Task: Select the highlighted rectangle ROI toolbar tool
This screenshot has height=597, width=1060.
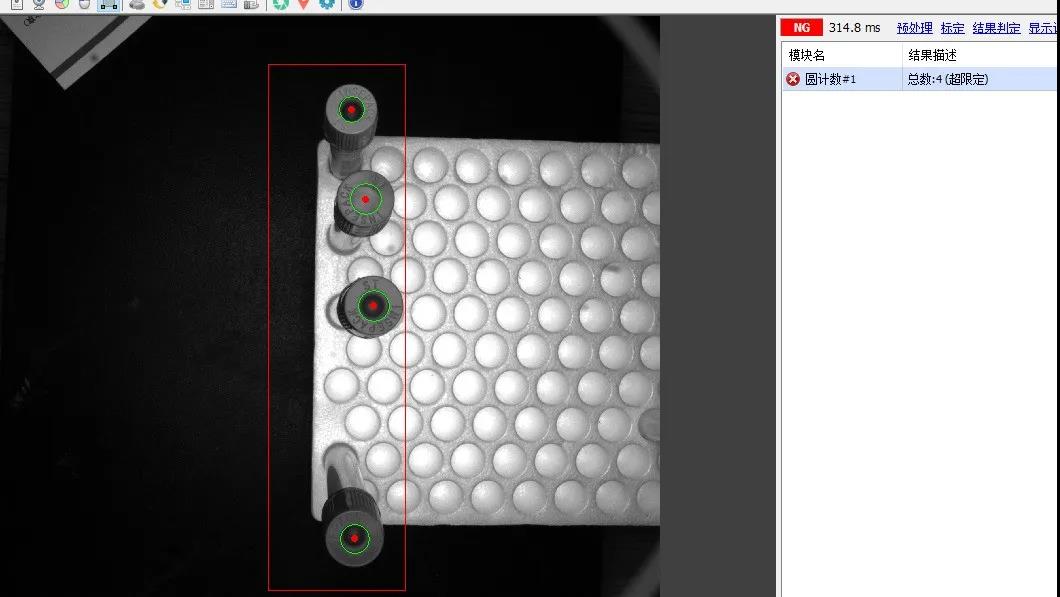Action: point(108,4)
